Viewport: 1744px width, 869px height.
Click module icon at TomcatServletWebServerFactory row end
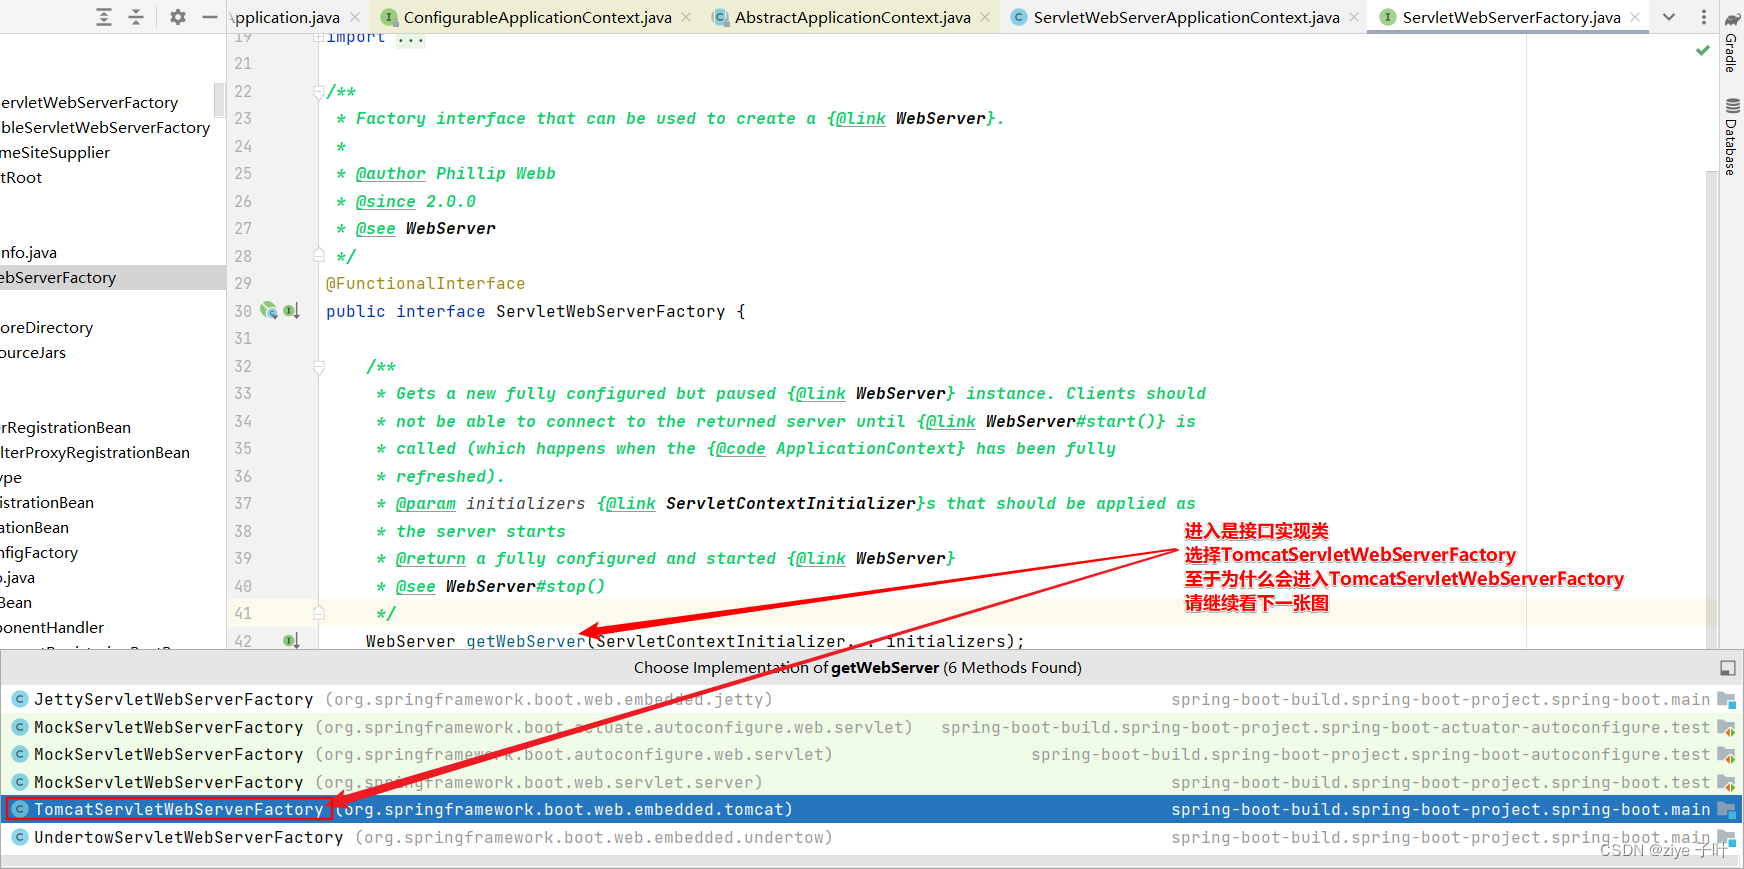click(1727, 810)
